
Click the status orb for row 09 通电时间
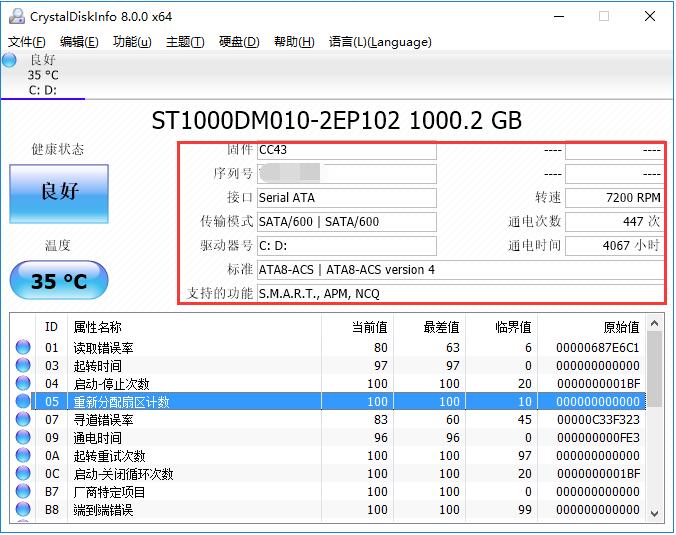coord(23,438)
